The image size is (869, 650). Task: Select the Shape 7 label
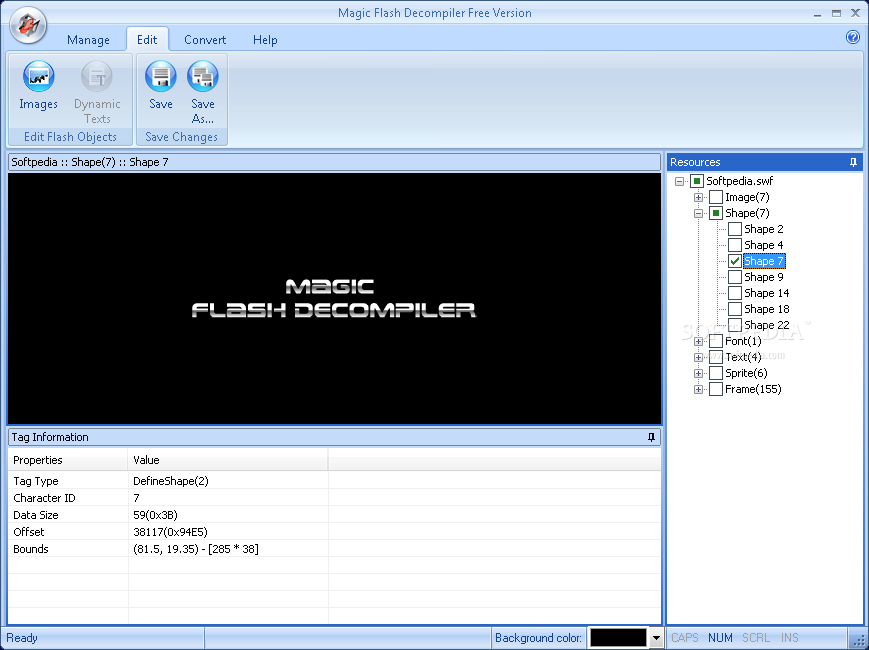[764, 262]
